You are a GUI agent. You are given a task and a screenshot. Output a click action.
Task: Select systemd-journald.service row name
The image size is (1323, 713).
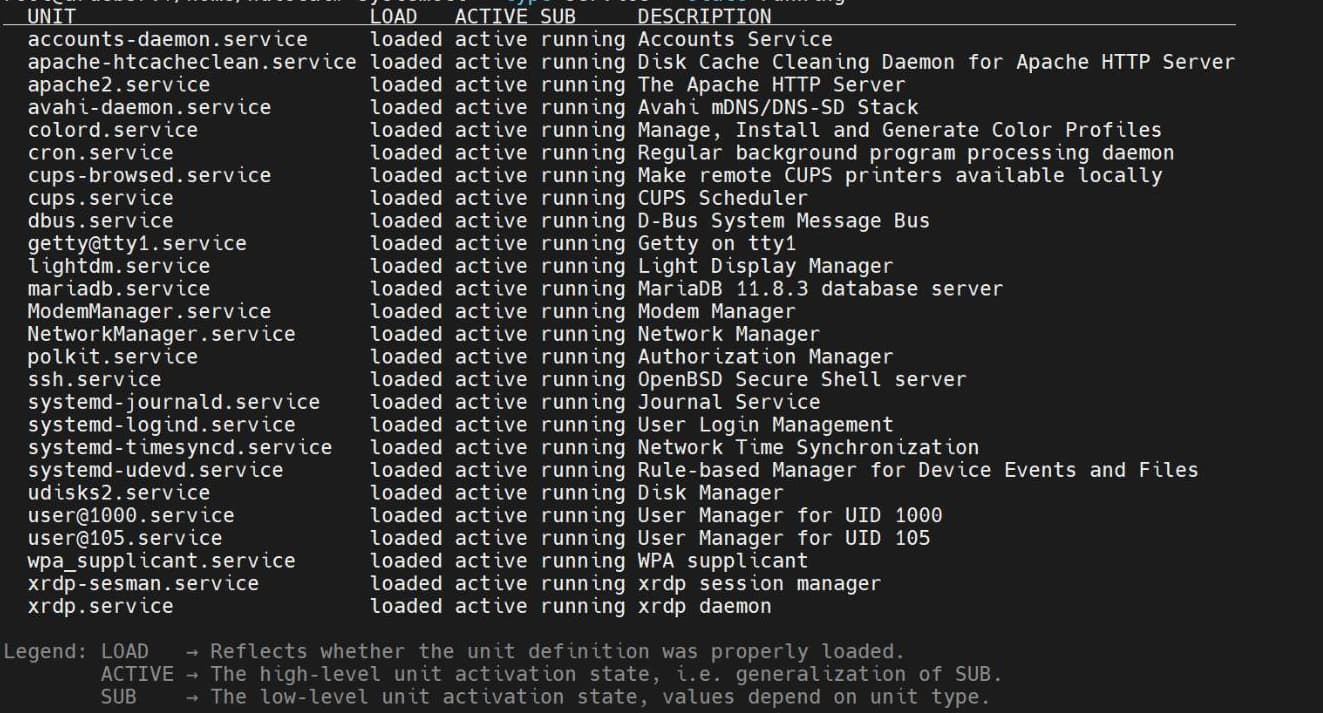point(173,402)
